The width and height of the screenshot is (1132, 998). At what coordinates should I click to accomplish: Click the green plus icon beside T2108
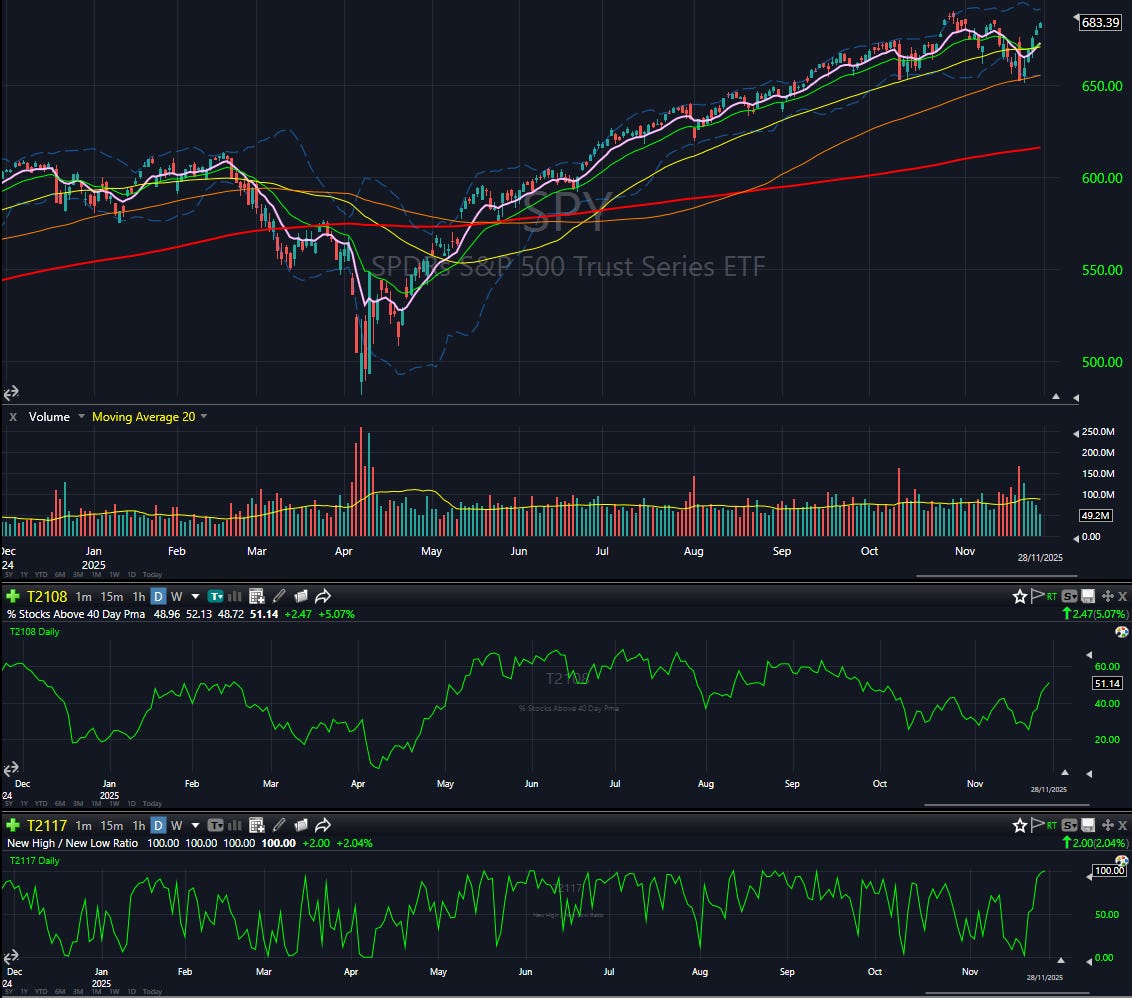[13, 596]
